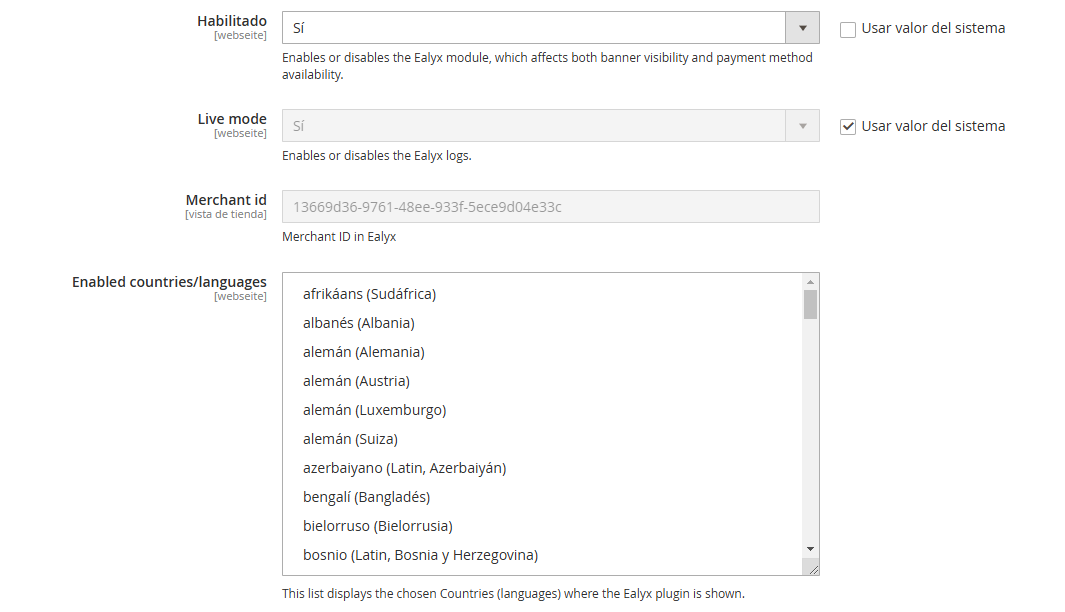This screenshot has width=1065, height=612.
Task: Select 'albanés (Albania)' option
Action: (358, 323)
